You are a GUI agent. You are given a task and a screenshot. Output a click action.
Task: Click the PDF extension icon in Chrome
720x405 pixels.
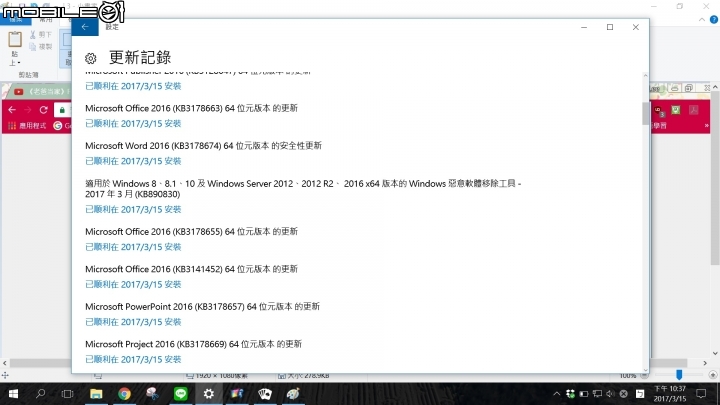(x=693, y=110)
